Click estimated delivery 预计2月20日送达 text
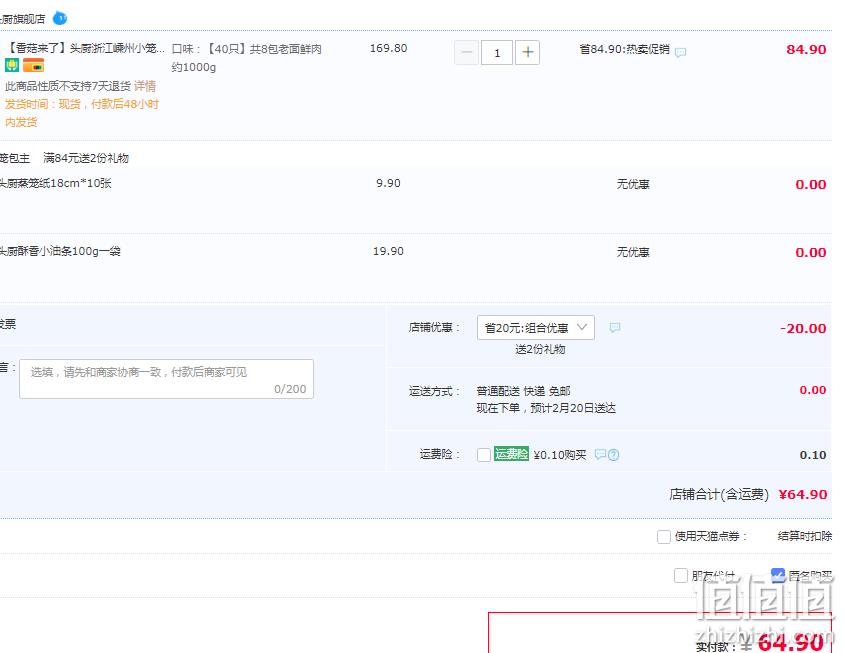The width and height of the screenshot is (844, 653). coord(573,408)
